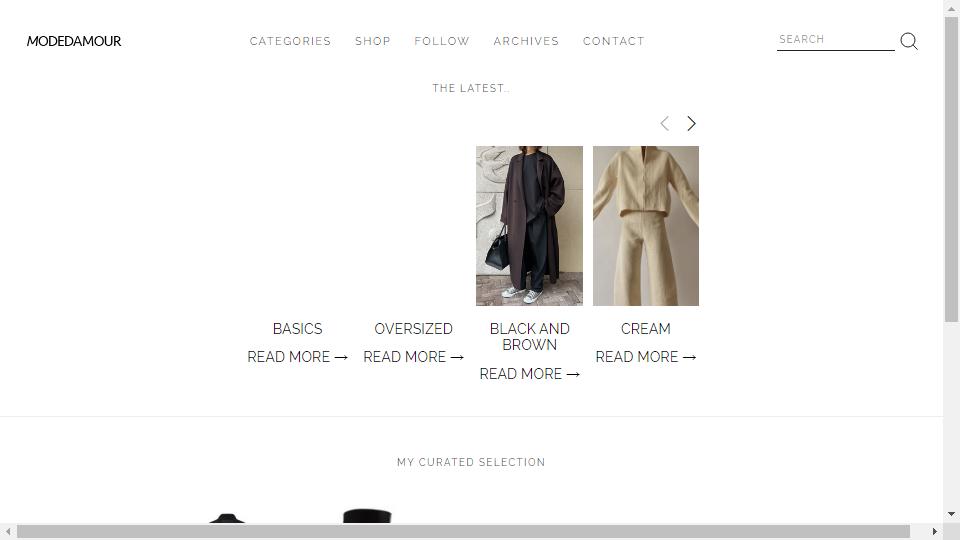This screenshot has height=540, width=960.
Task: Open the Archives menu item
Action: click(x=527, y=41)
